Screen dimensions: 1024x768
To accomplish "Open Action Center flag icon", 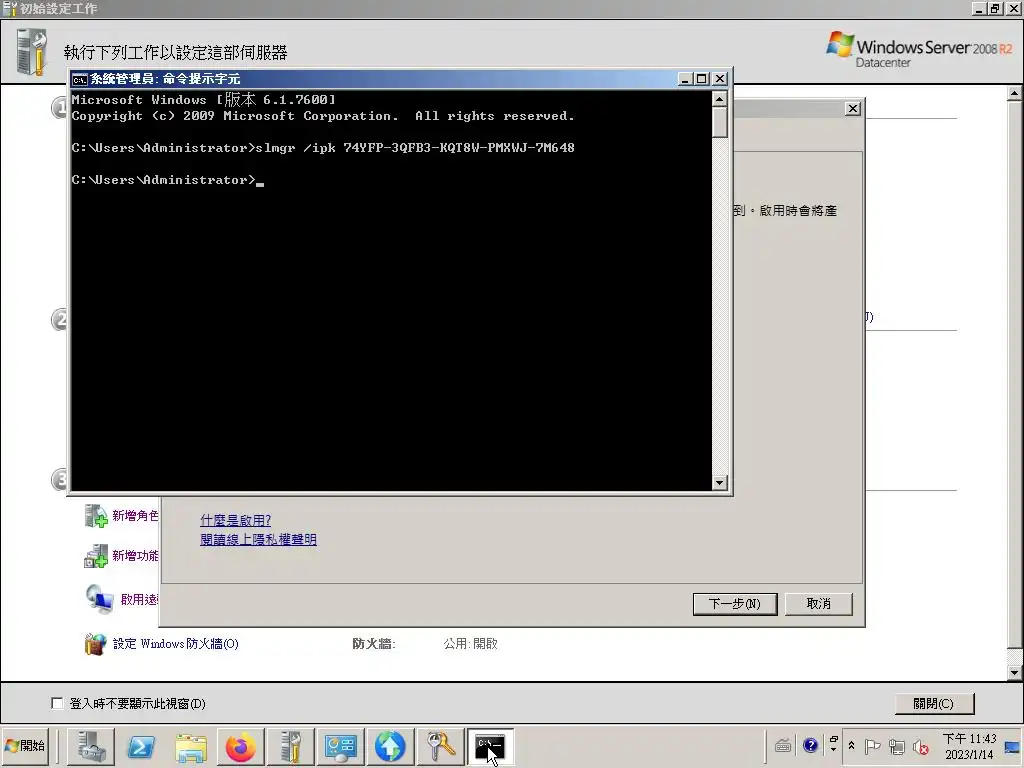I will (x=872, y=746).
